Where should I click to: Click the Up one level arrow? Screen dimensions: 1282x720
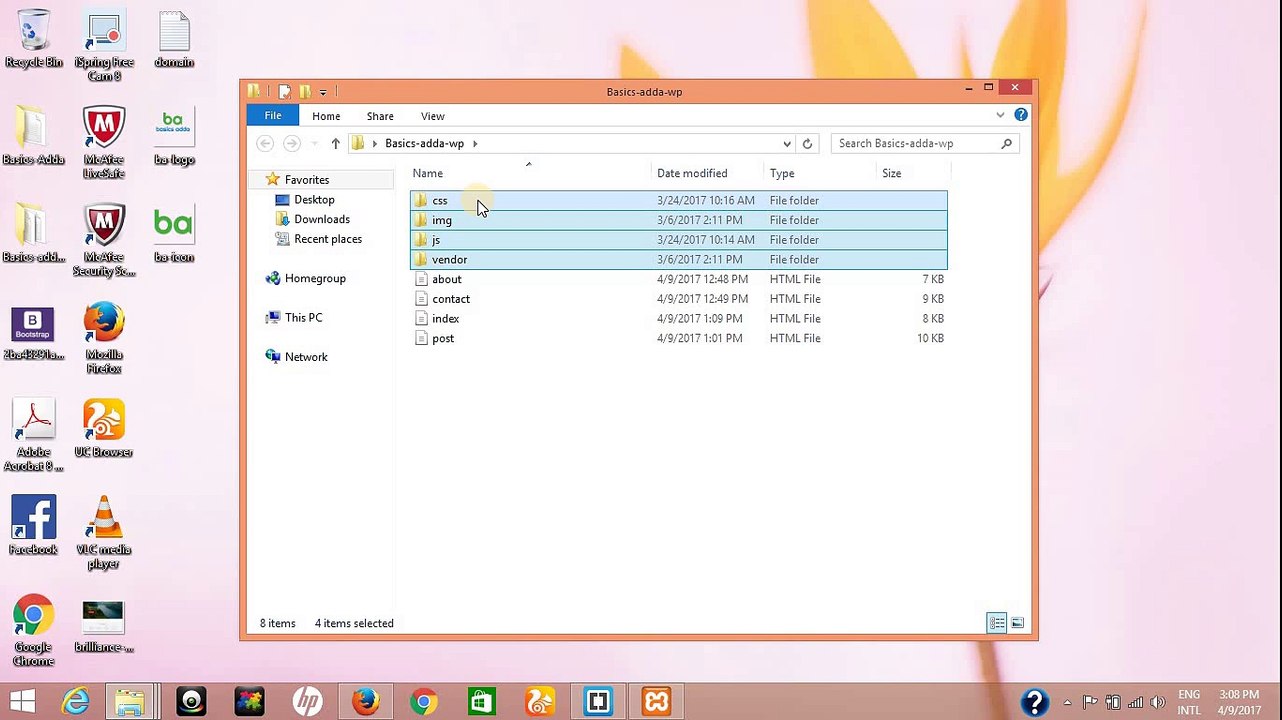(x=335, y=143)
